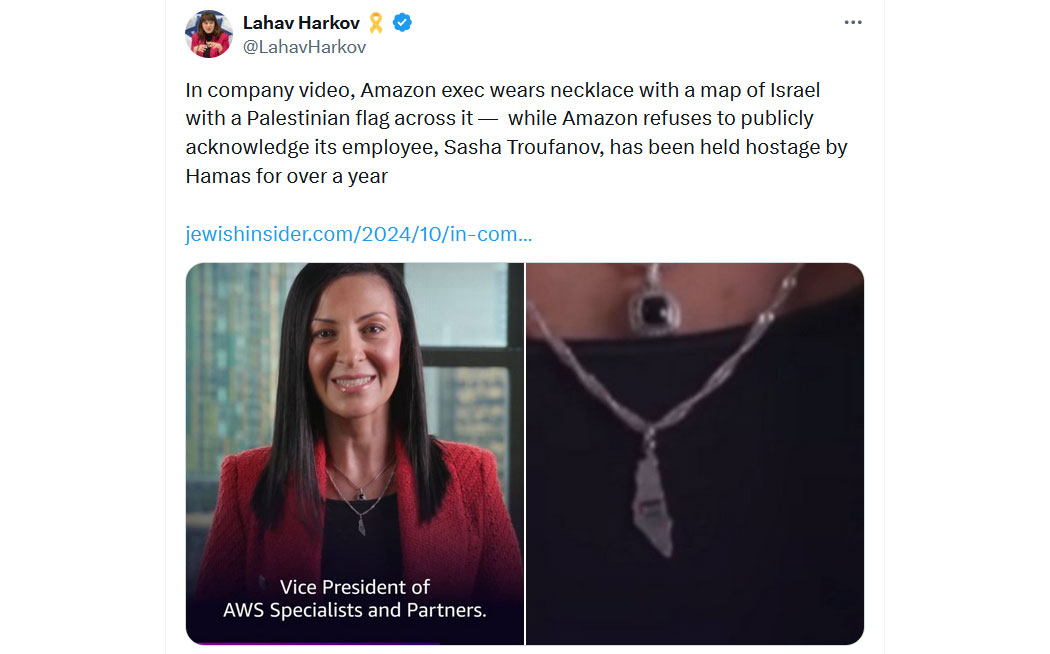Click the @LahavHarkov handle

tap(304, 47)
